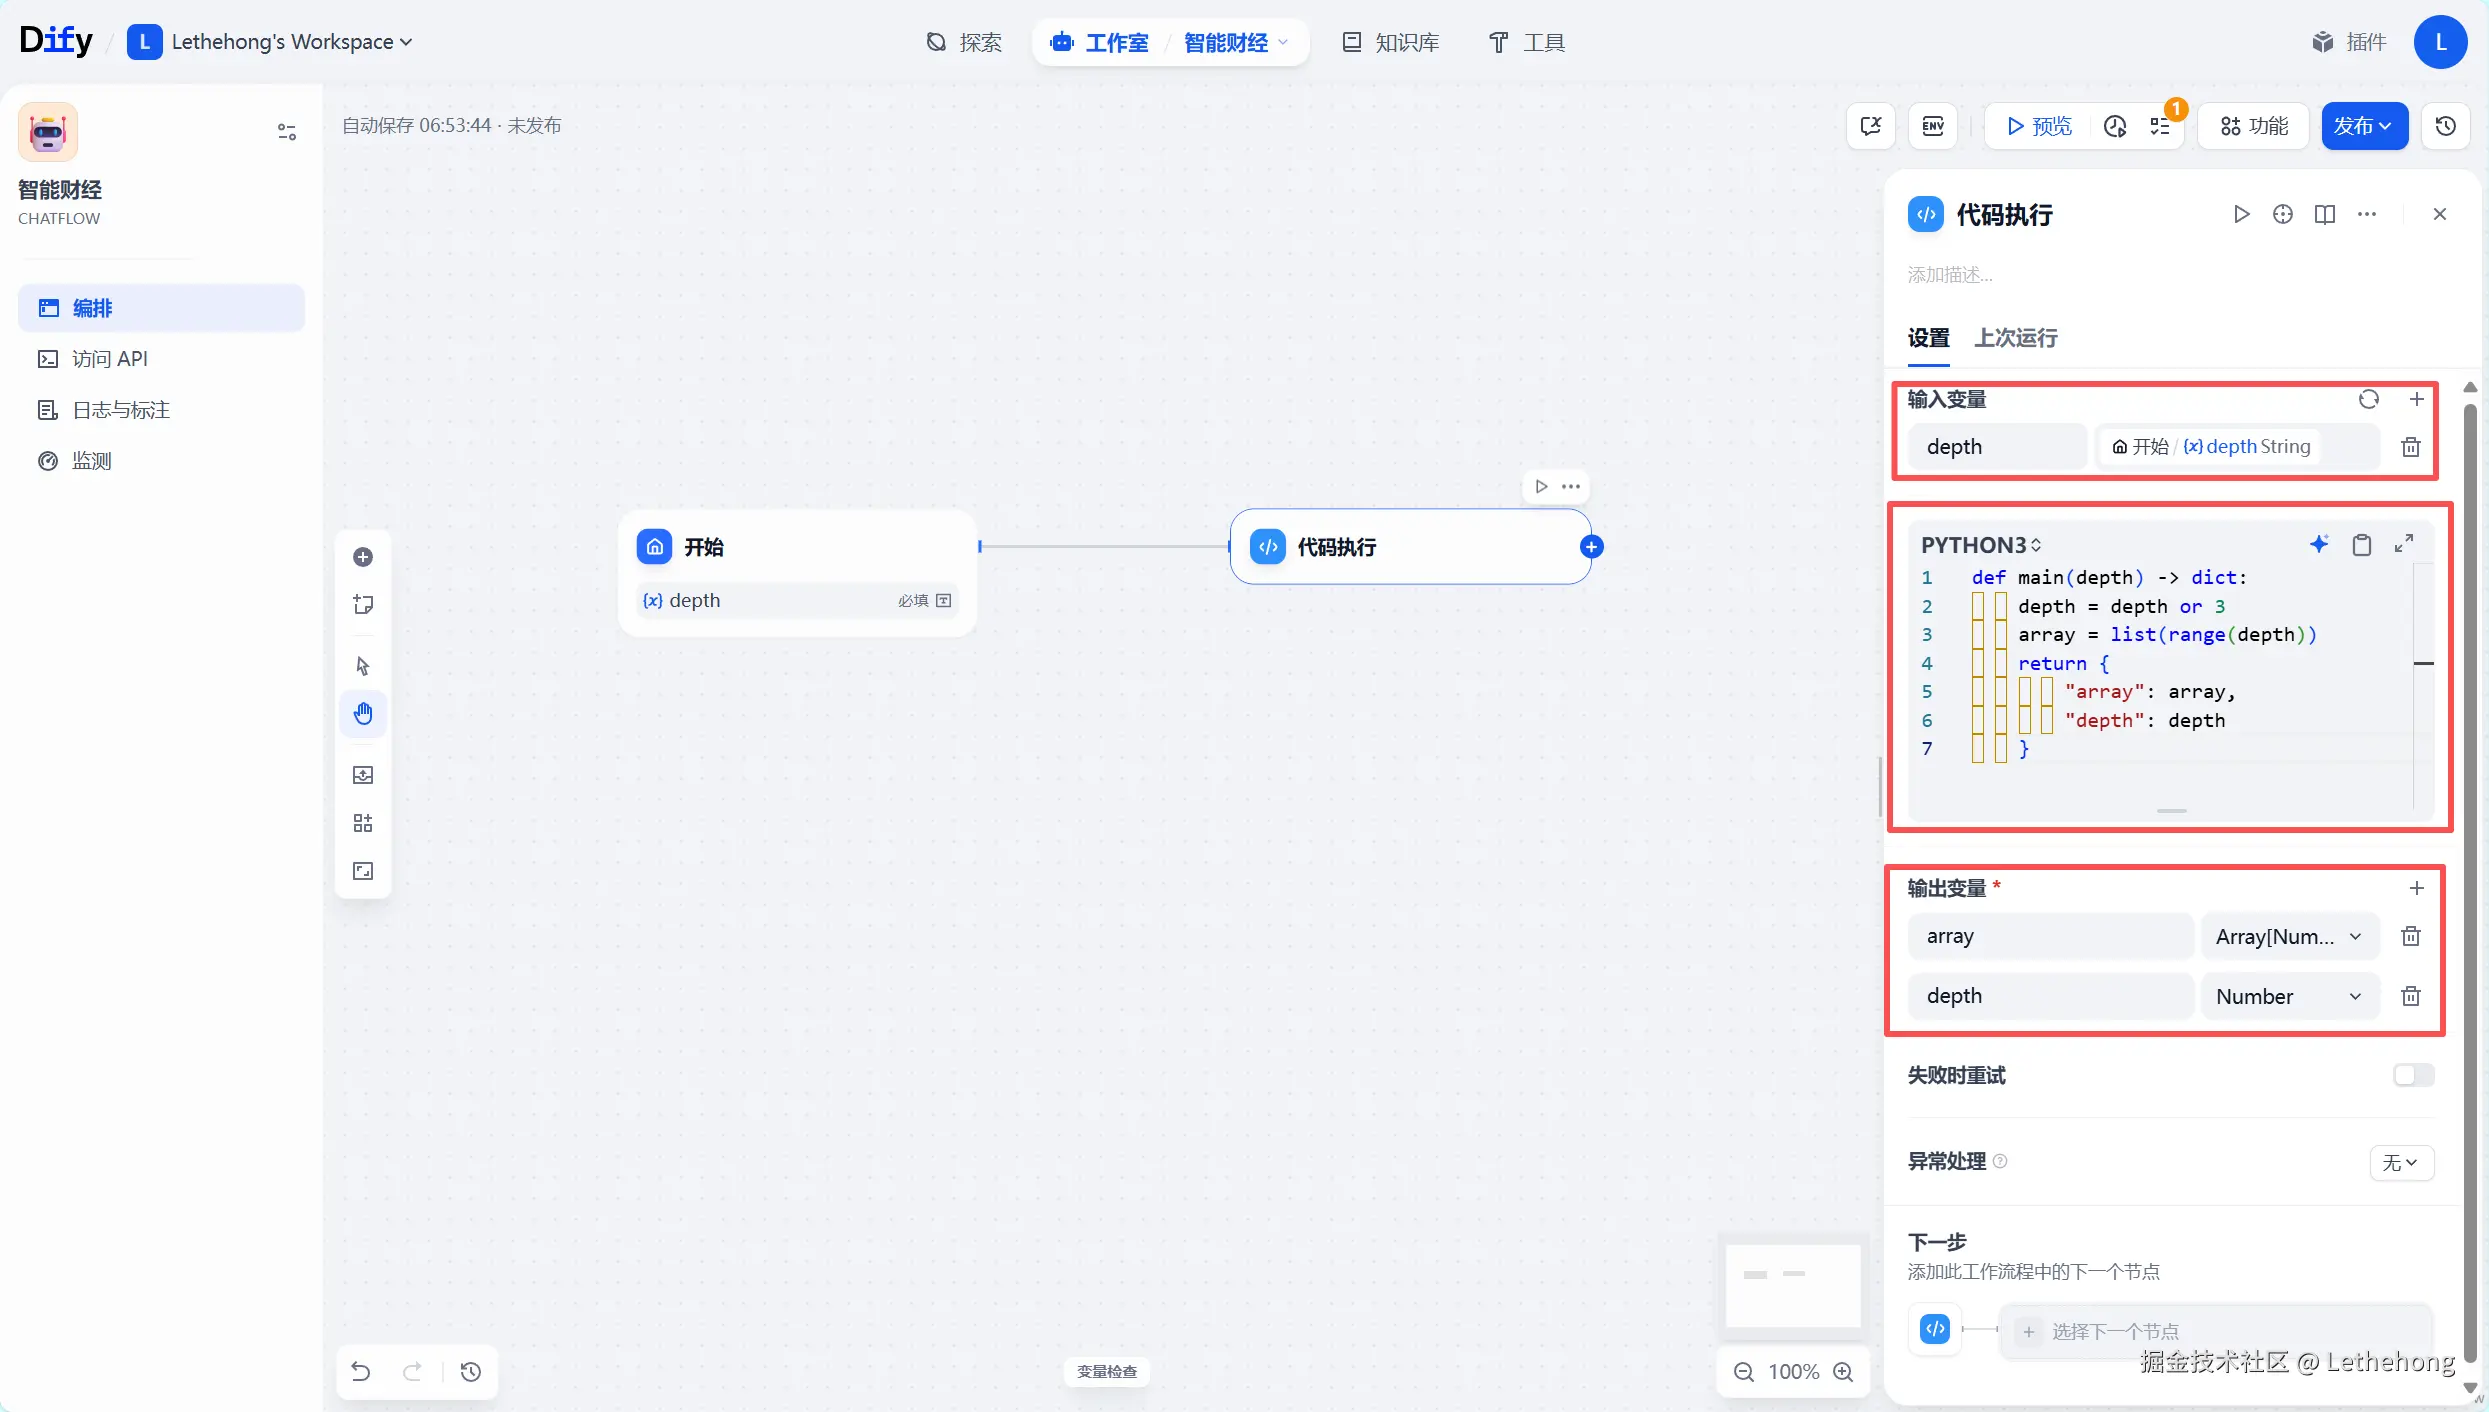Expand the 异常处理 dropdown set to 无
The height and width of the screenshot is (1412, 2489).
(x=2400, y=1162)
